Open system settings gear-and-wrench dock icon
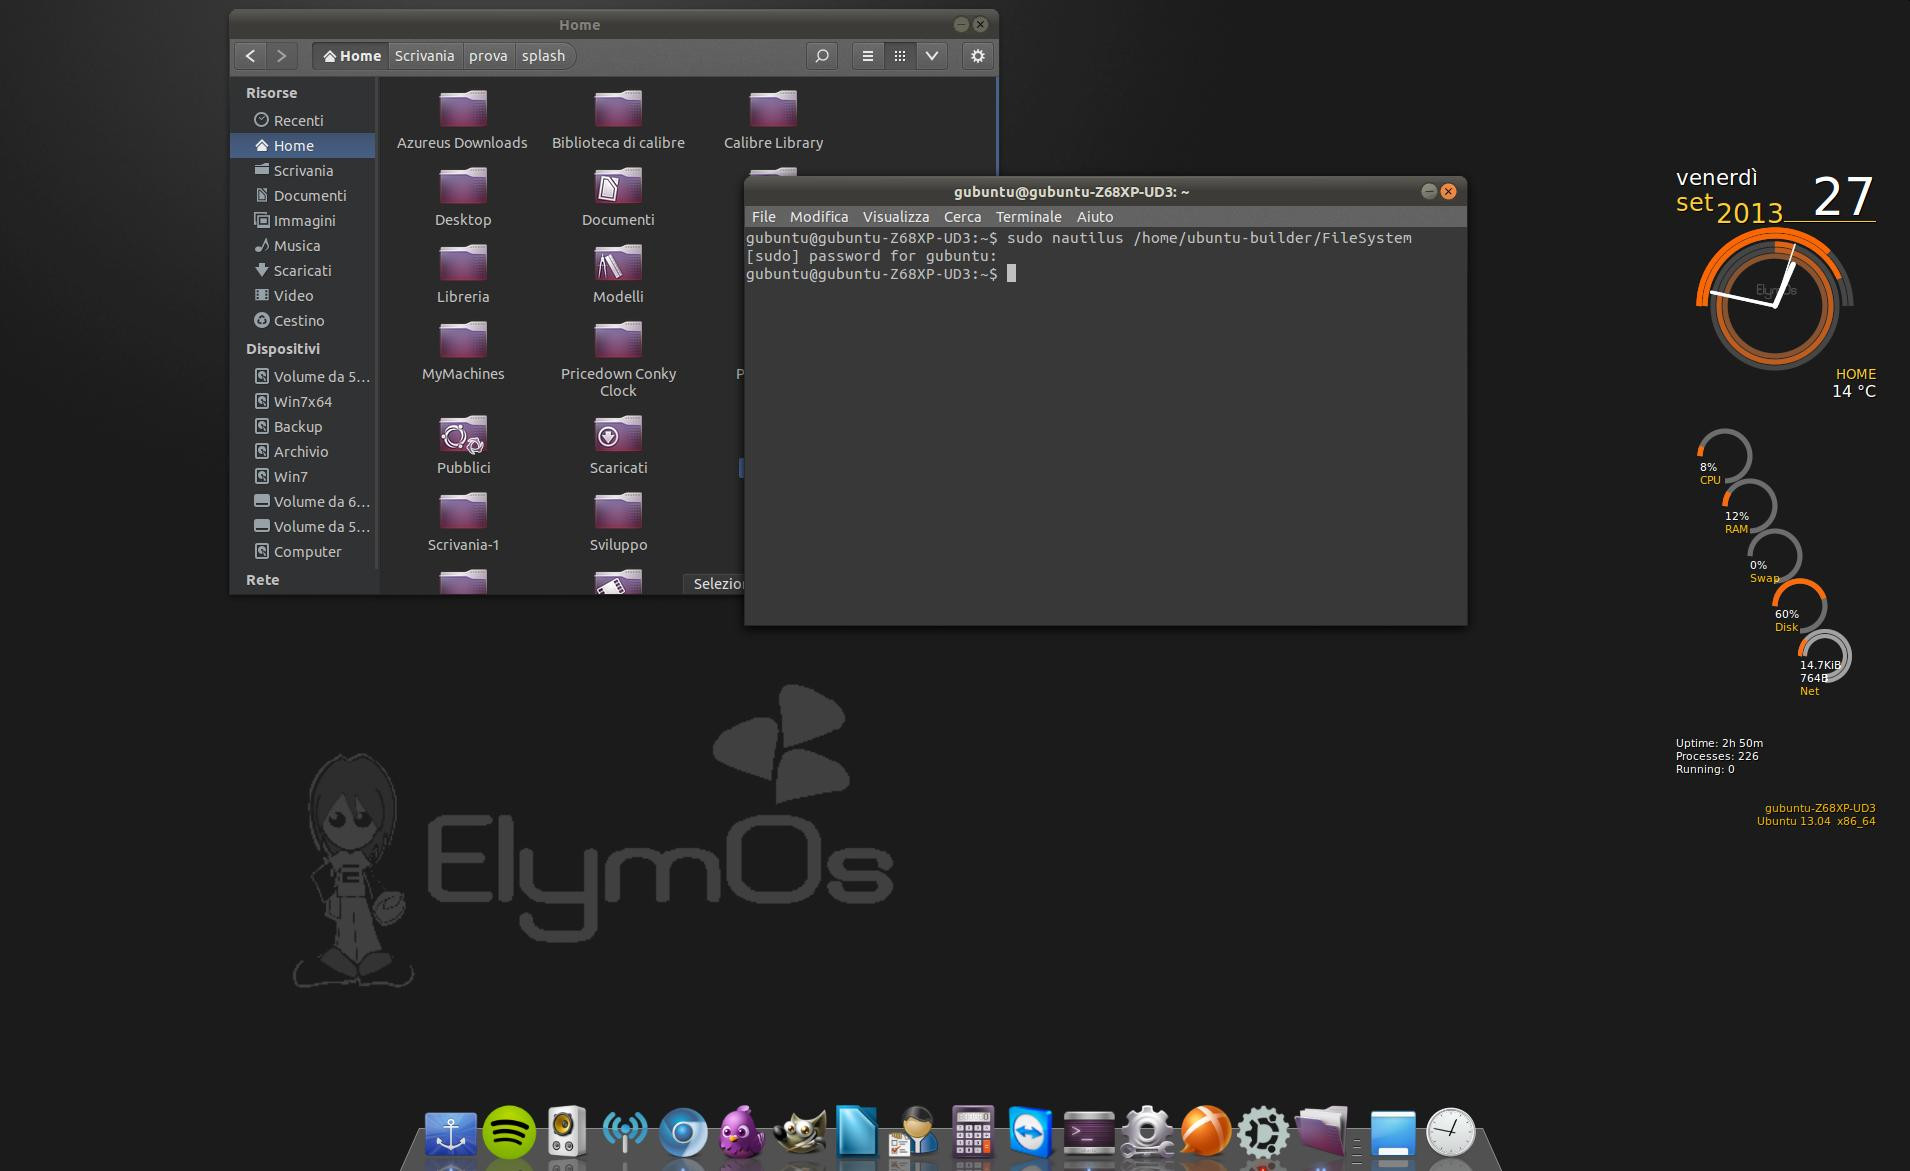 [1147, 1132]
